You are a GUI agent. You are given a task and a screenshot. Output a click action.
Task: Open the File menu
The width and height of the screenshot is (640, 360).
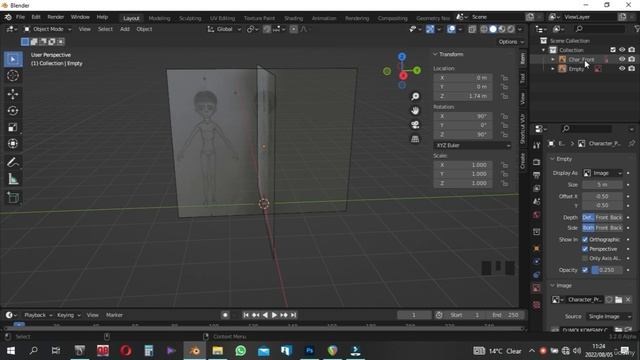[20, 17]
